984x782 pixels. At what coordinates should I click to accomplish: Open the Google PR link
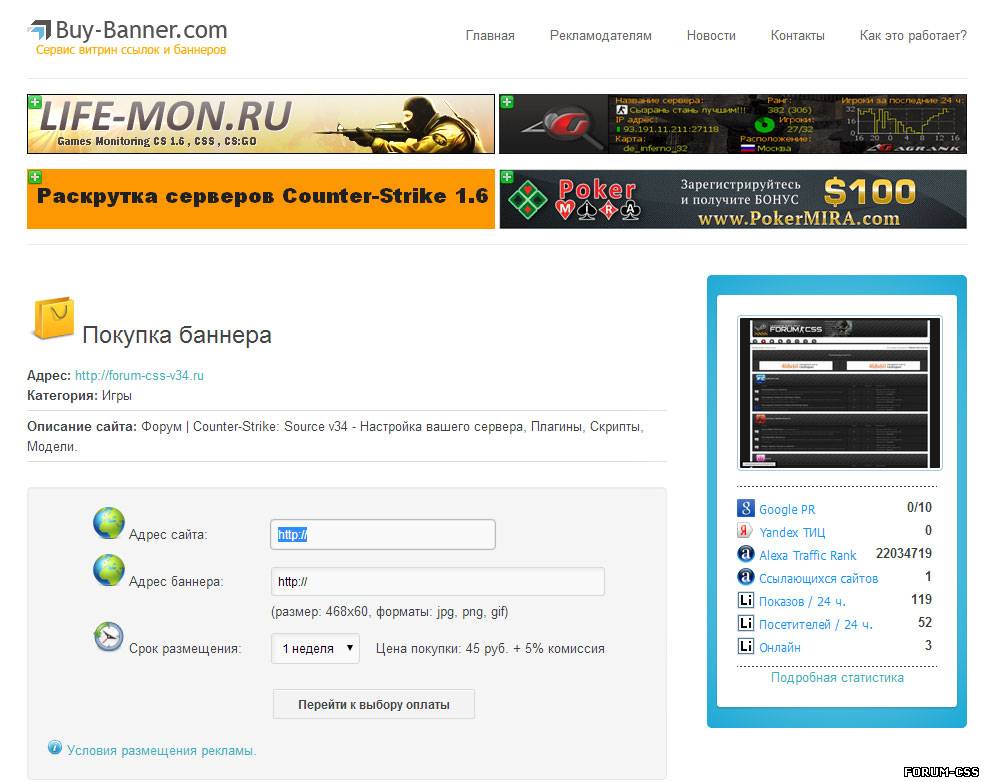coord(787,510)
